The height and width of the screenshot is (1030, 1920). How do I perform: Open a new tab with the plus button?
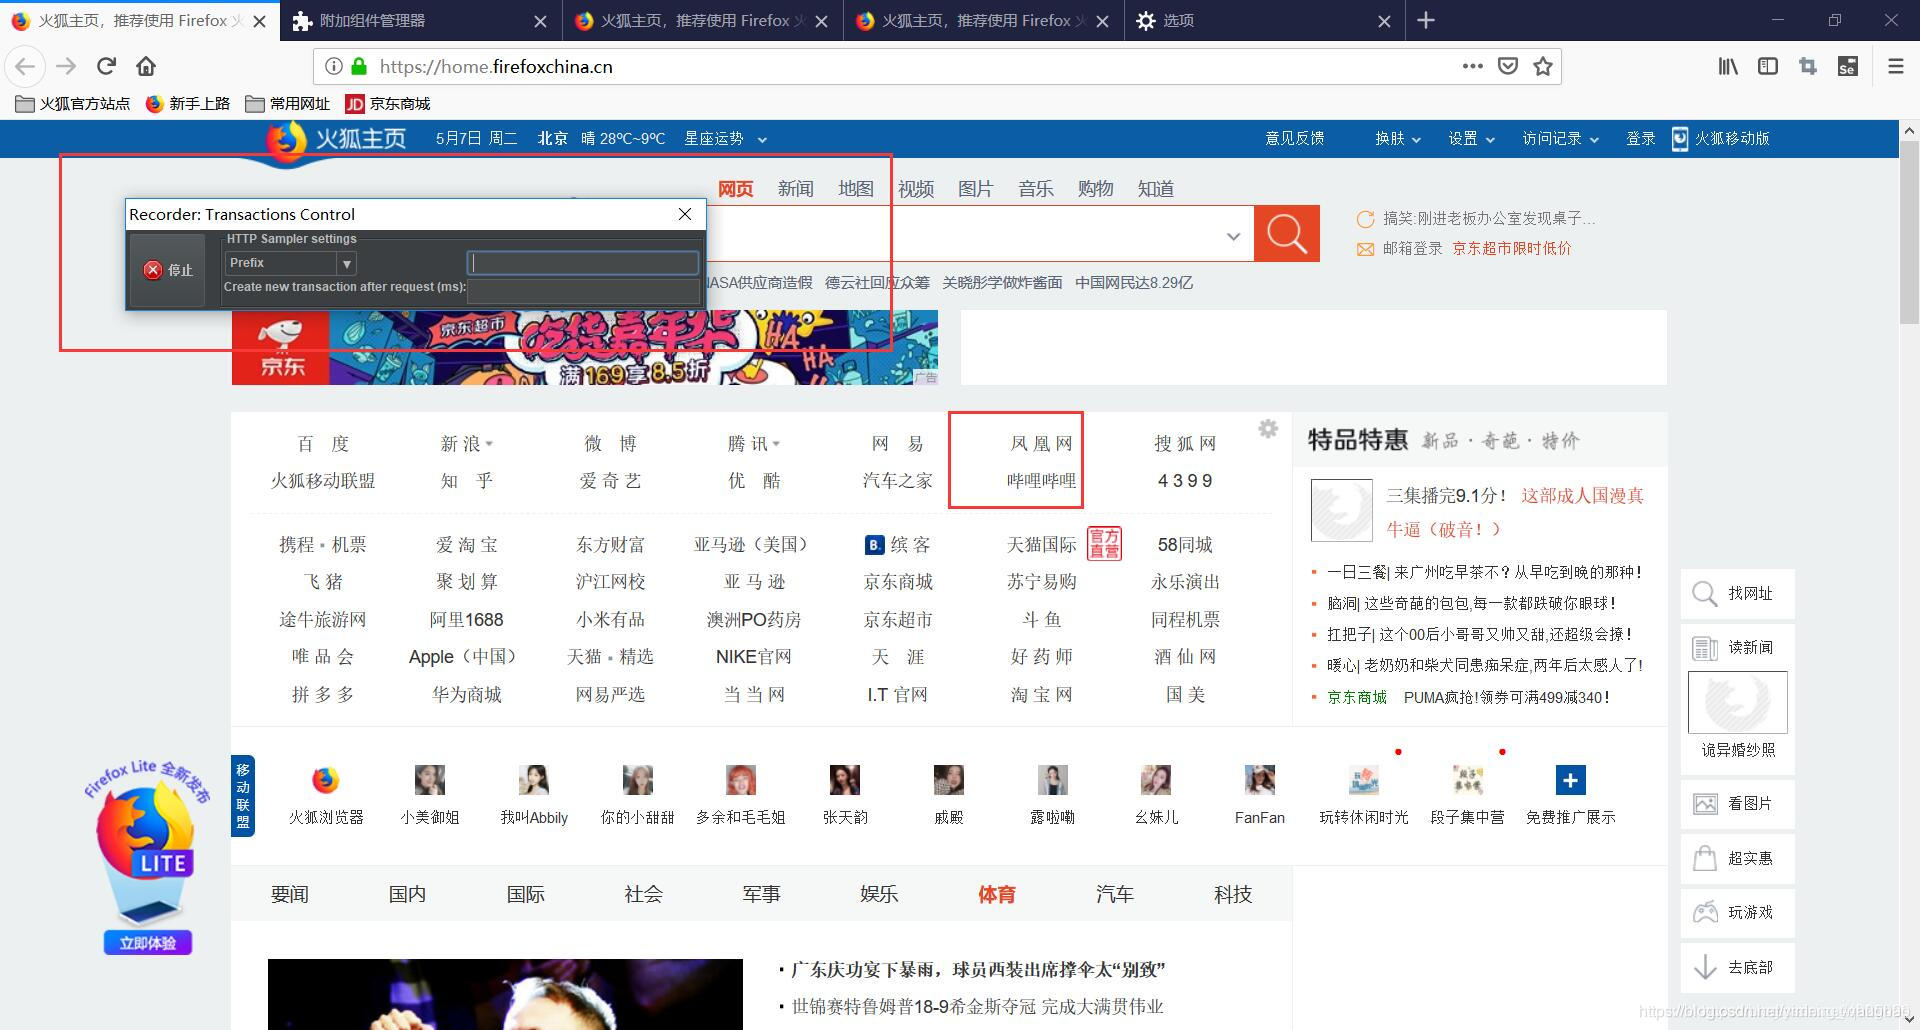point(1426,20)
